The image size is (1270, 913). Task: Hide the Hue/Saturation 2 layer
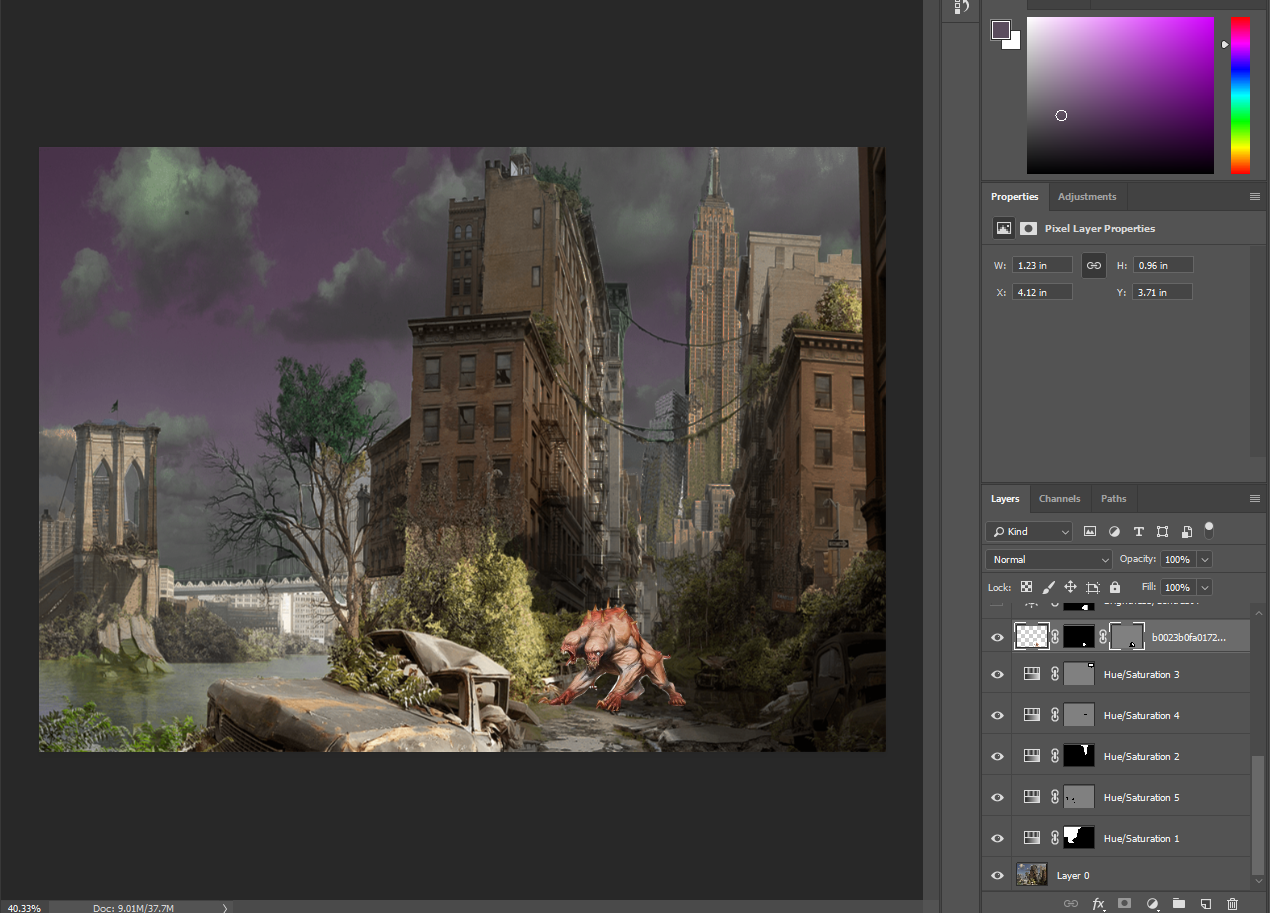tap(997, 757)
